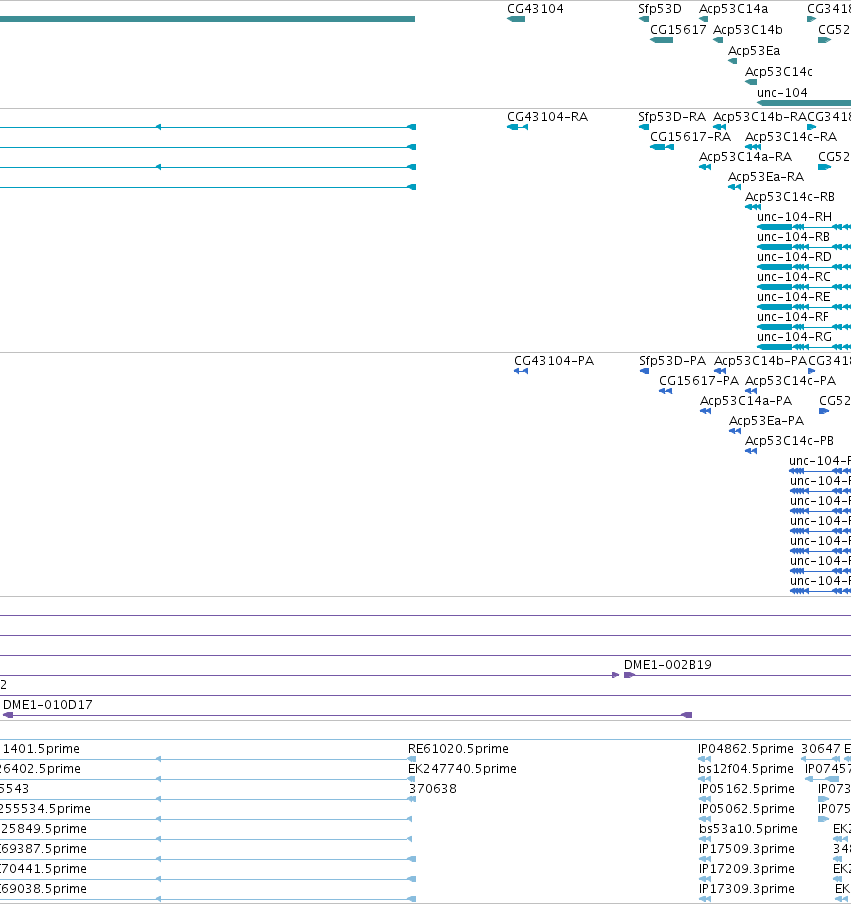Click the teal CG15617 gene arrow glyph
851x904 pixels.
point(661,40)
